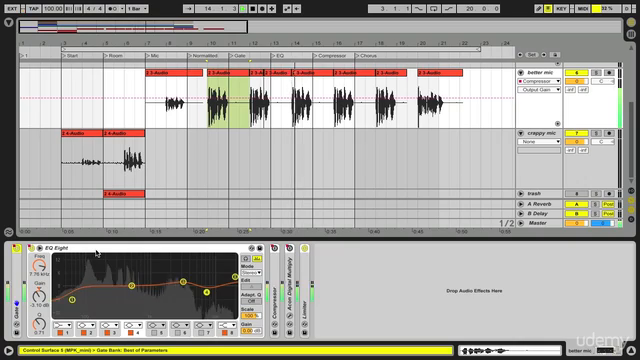Click the Stop button in transport

(x=253, y=9)
